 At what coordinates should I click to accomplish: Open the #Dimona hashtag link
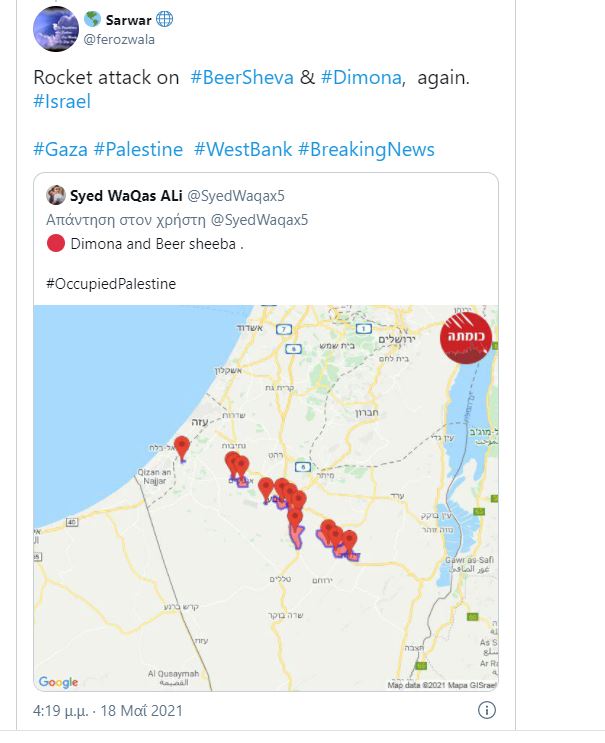click(360, 78)
